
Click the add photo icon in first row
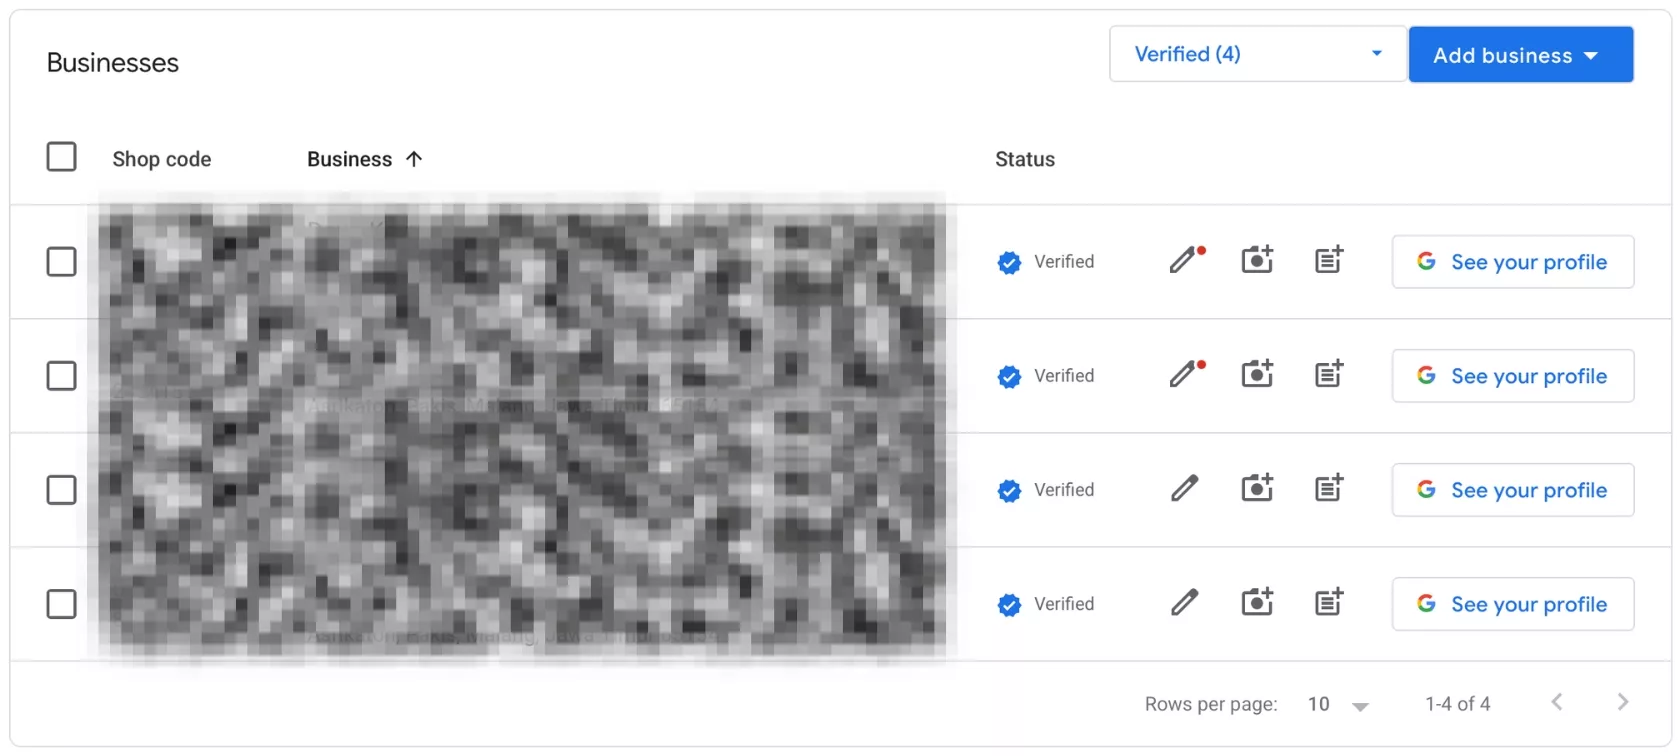[x=1257, y=260]
